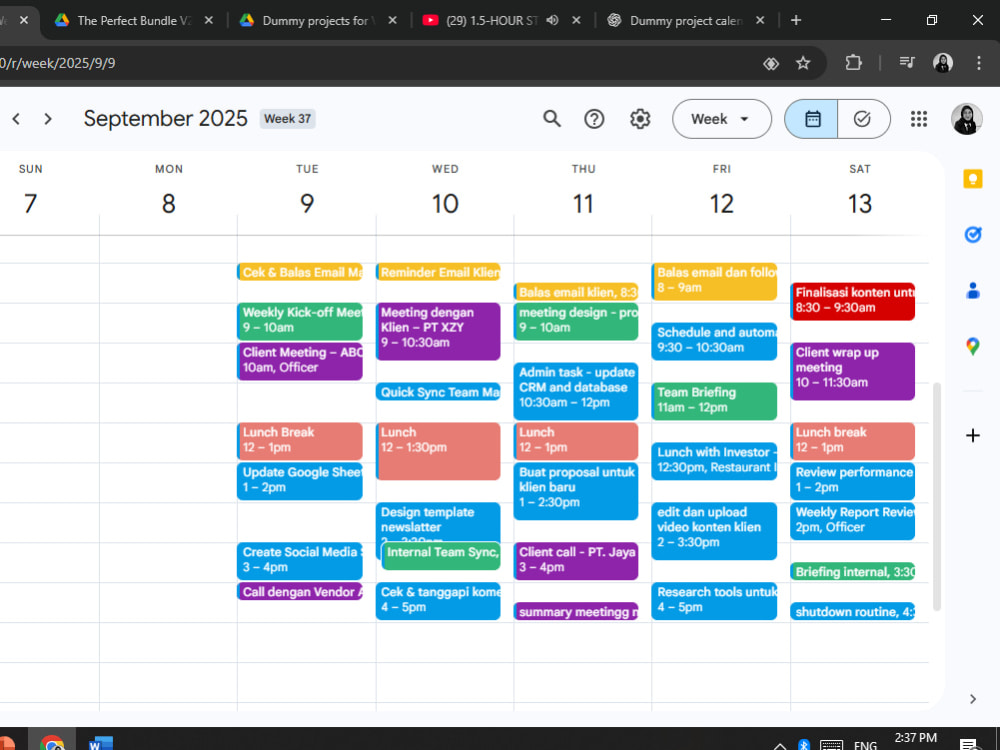Screen dimensions: 1000x750
Task: Bookmark this page star icon
Action: (x=803, y=63)
